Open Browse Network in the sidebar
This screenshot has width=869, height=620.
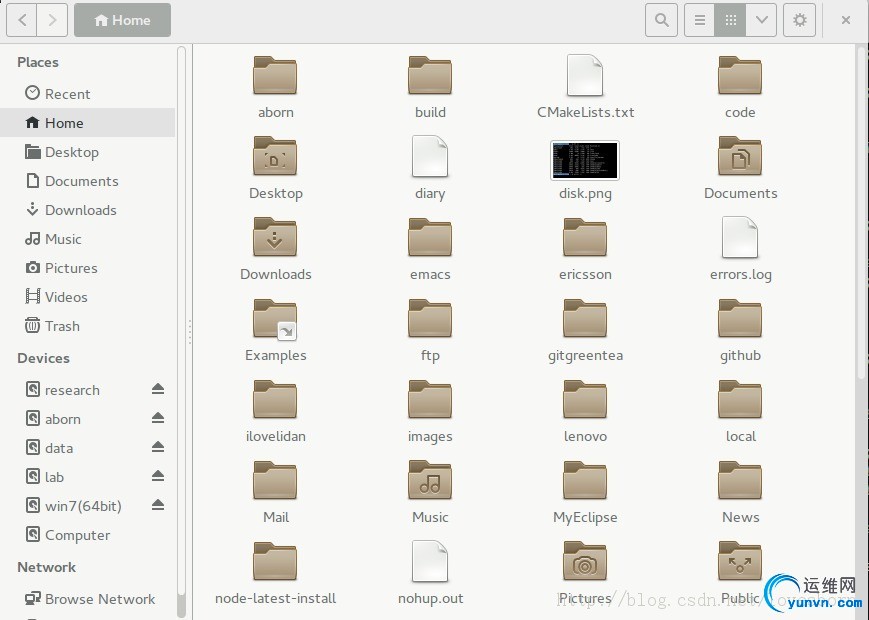88,599
